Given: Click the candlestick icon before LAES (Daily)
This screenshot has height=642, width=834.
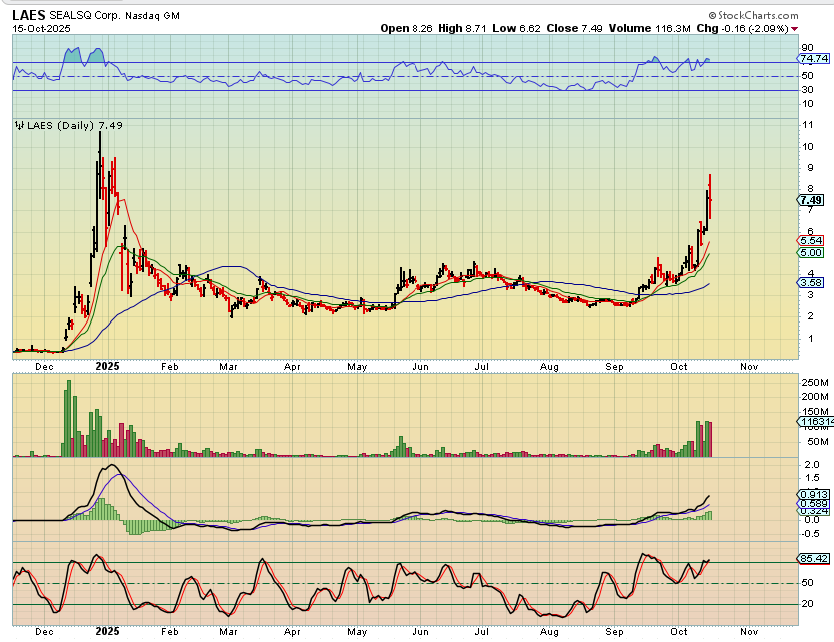Looking at the screenshot, I should point(20,126).
